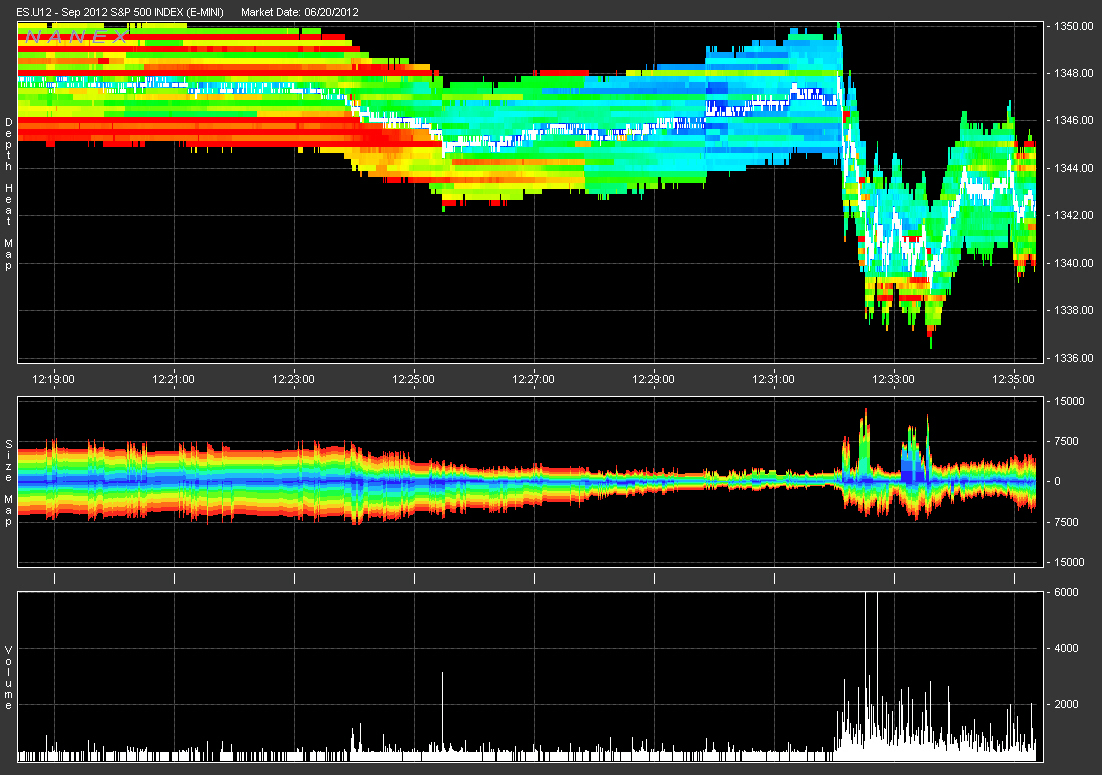This screenshot has width=1102, height=775.
Task: Click the 2000 label on Volume axis
Action: point(1066,704)
